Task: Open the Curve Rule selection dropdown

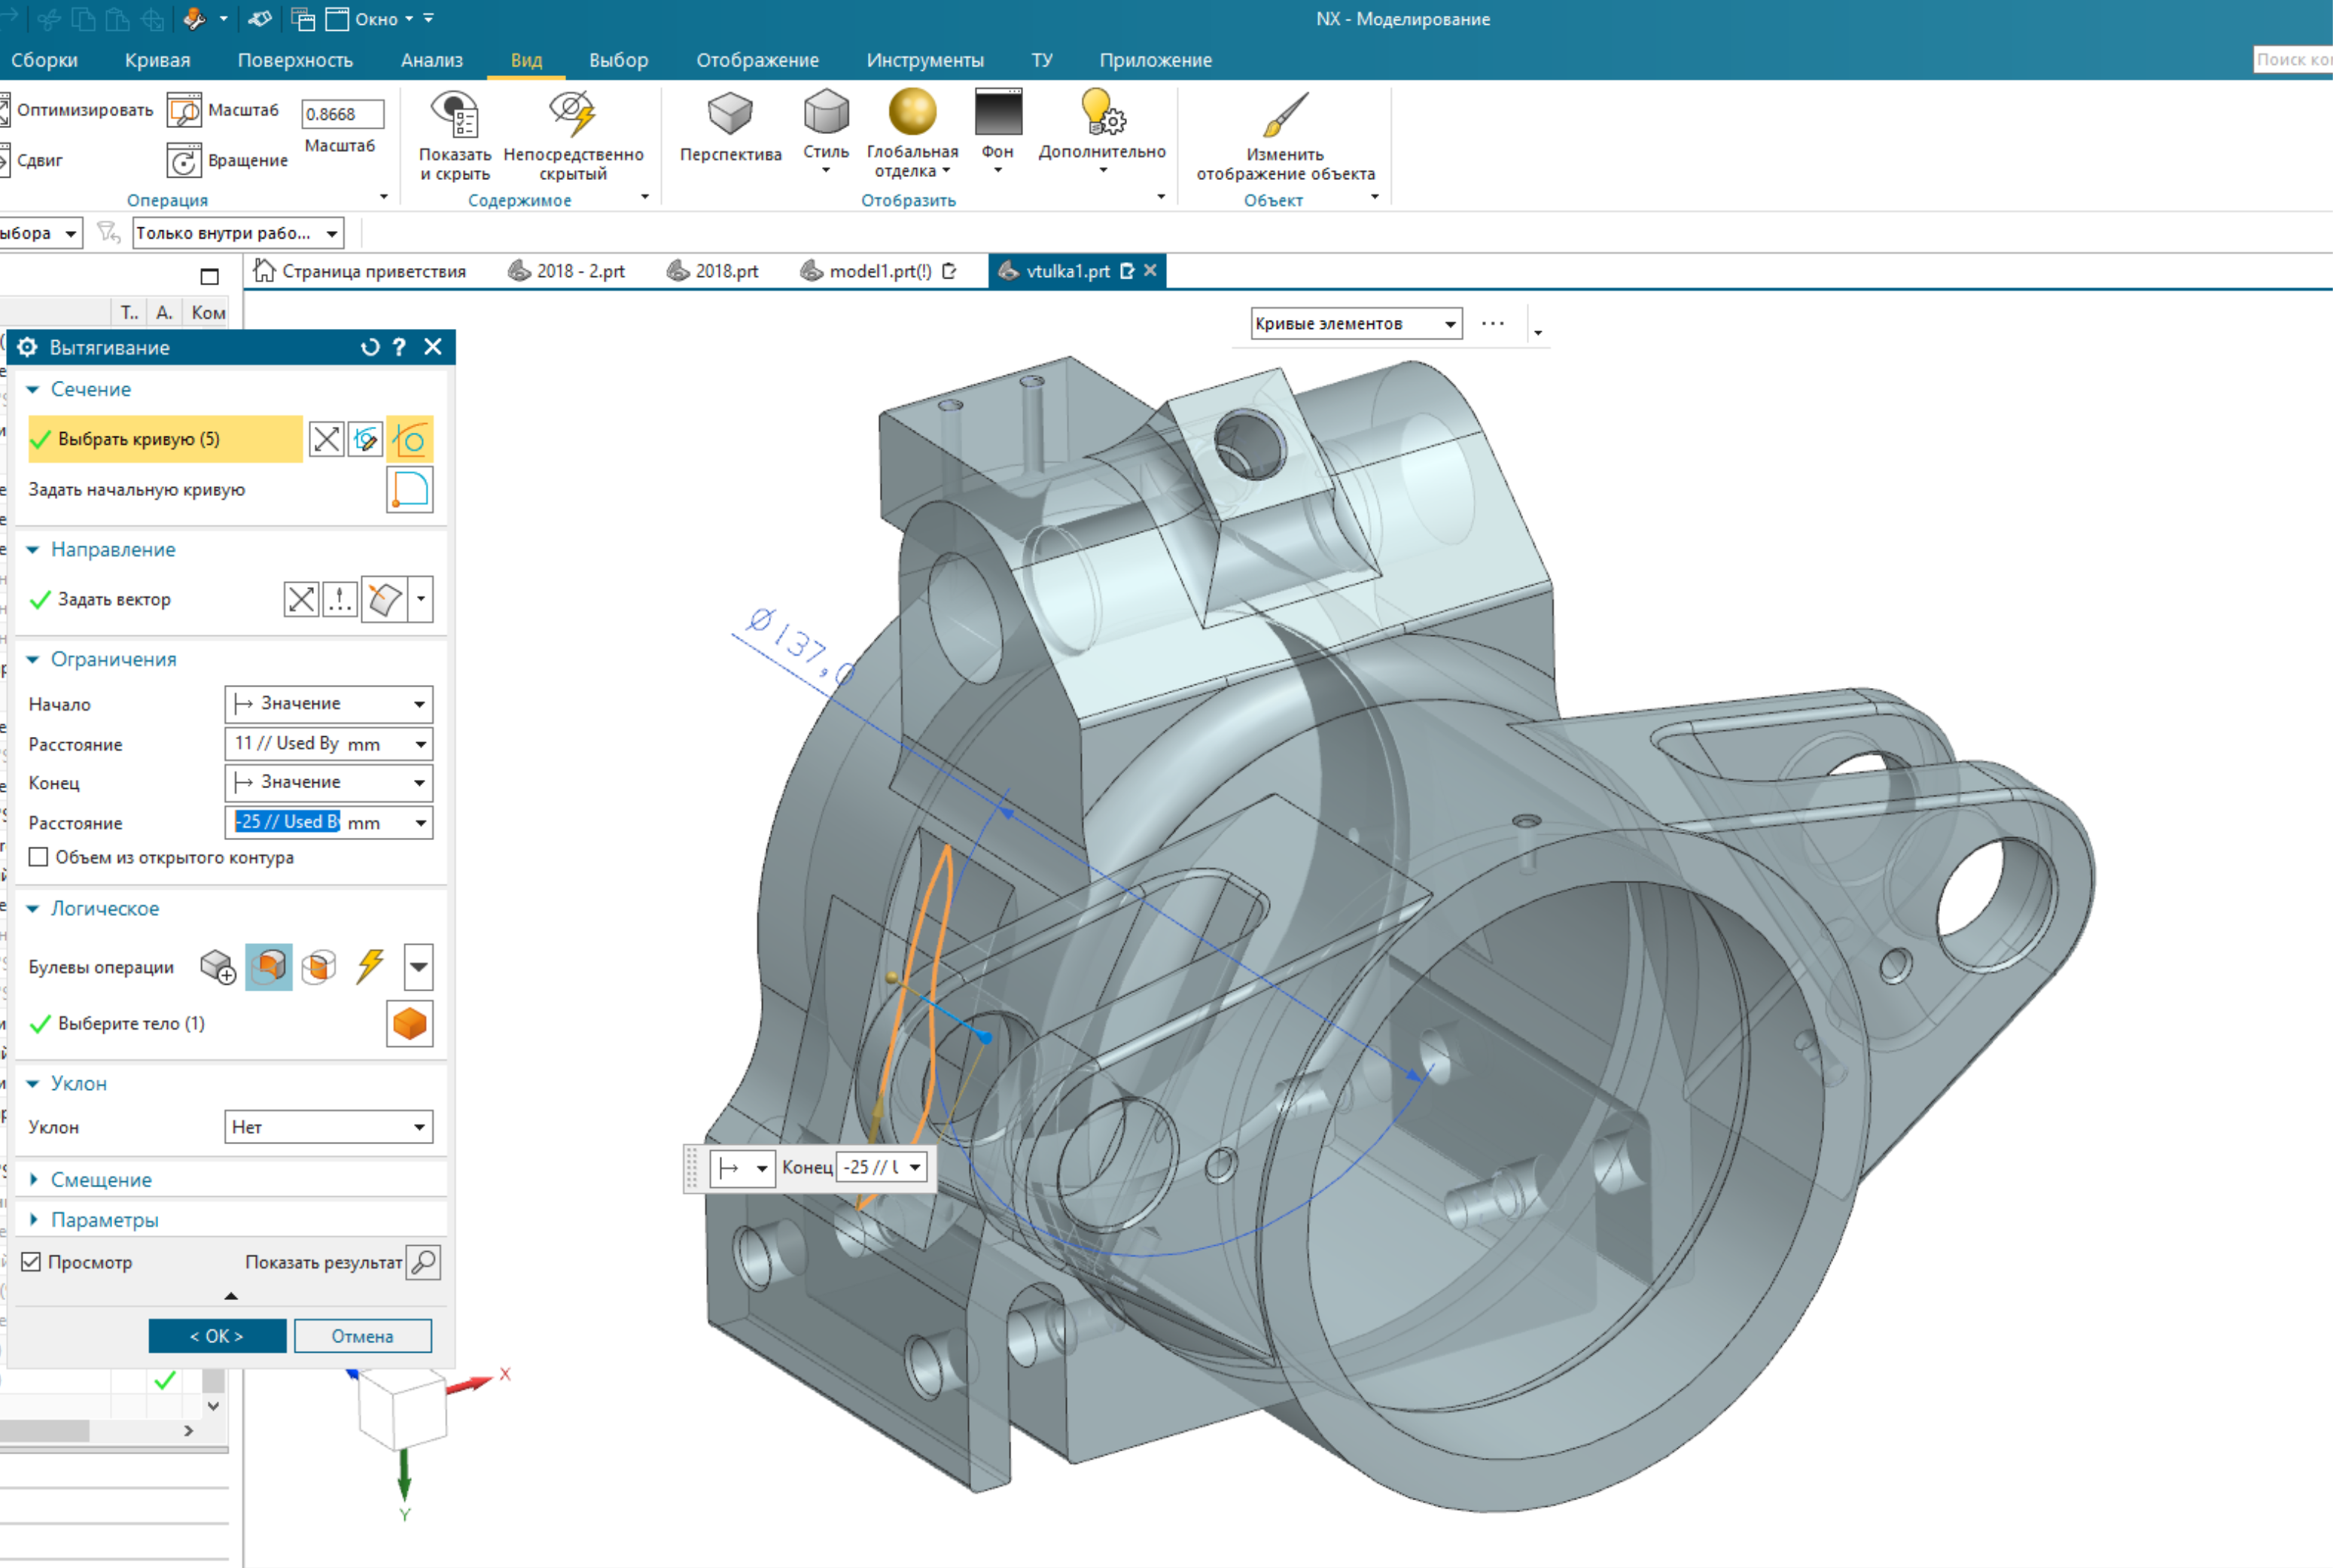Action: (1355, 324)
